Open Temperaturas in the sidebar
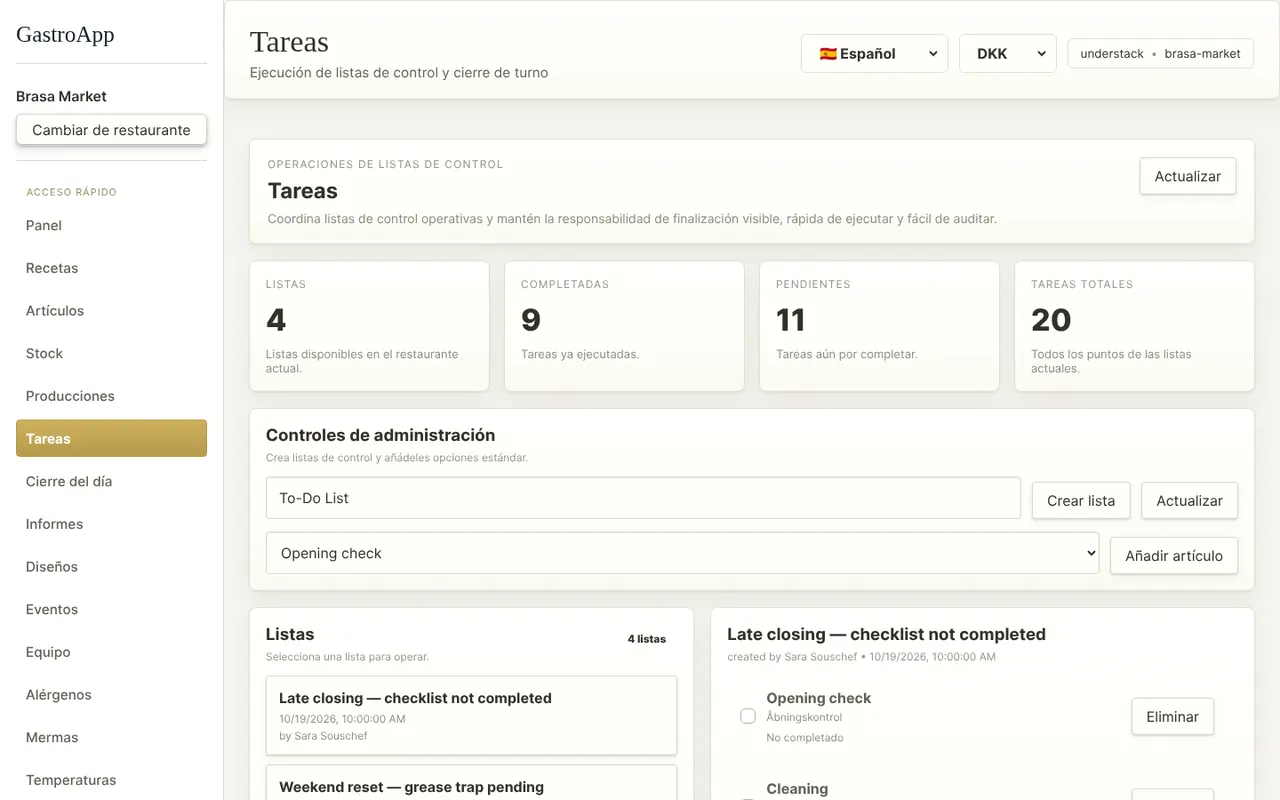 pyautogui.click(x=111, y=780)
